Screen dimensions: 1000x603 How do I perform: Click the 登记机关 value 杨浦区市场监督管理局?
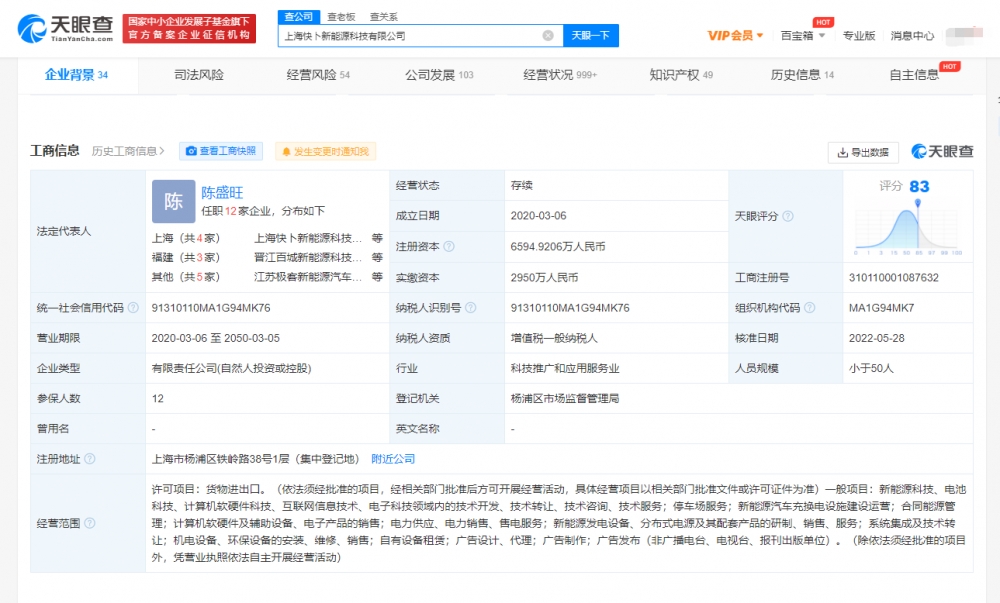coord(564,399)
